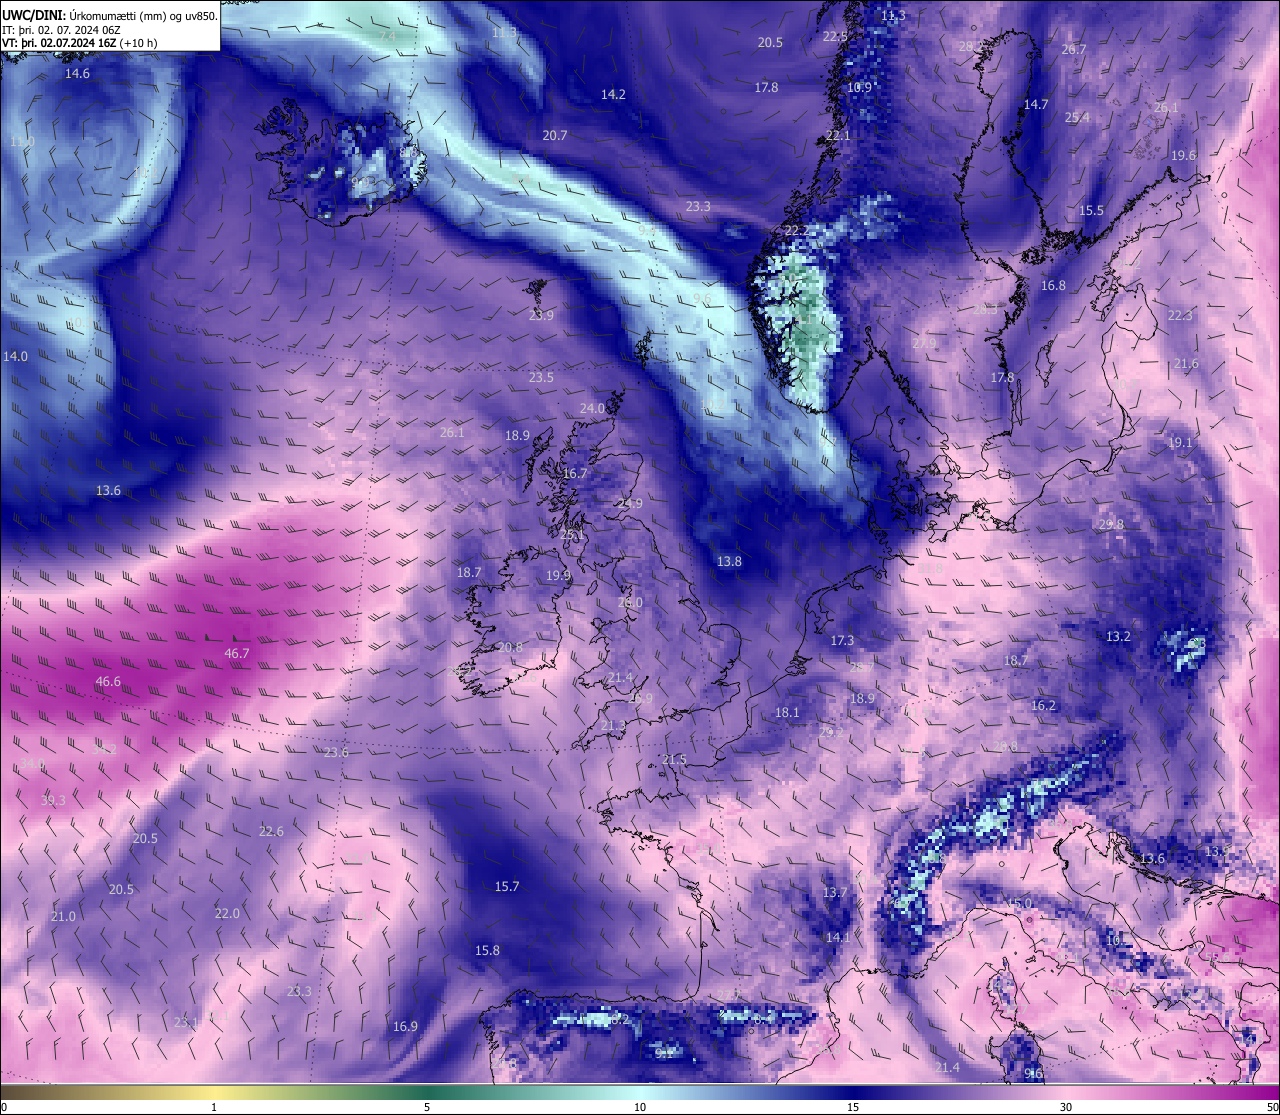Click the 14.0 value at the left edge
This screenshot has width=1280, height=1115.
[x=15, y=356]
